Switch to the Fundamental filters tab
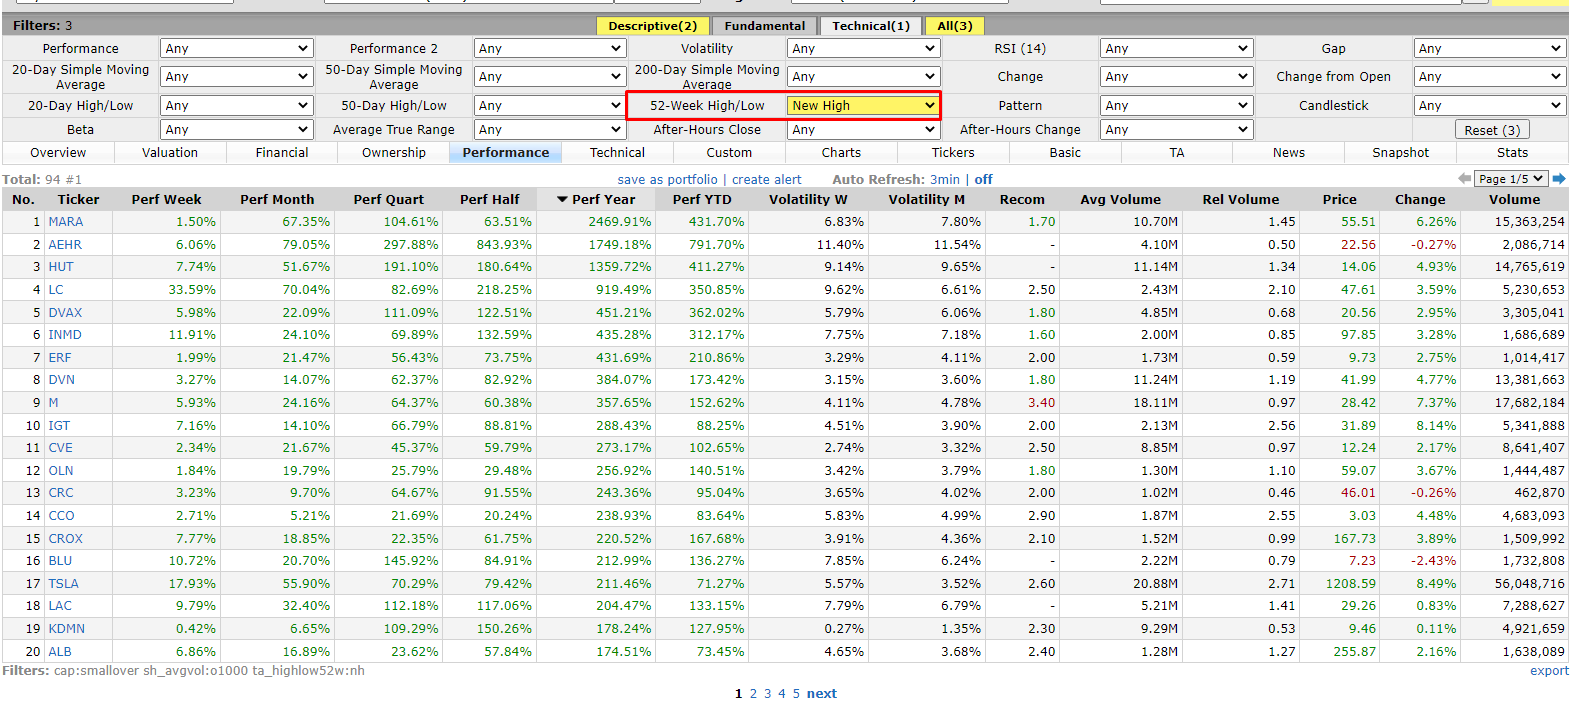The height and width of the screenshot is (711, 1593). click(x=764, y=26)
